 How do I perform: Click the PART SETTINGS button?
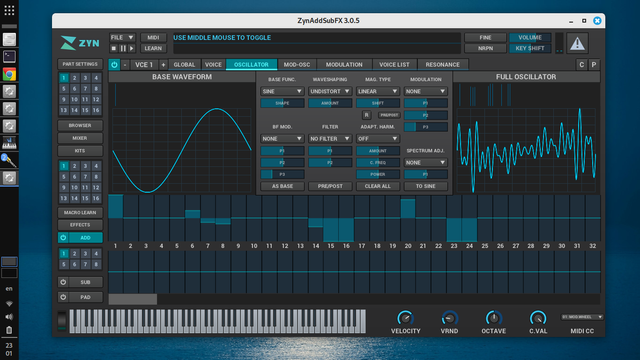click(x=80, y=64)
